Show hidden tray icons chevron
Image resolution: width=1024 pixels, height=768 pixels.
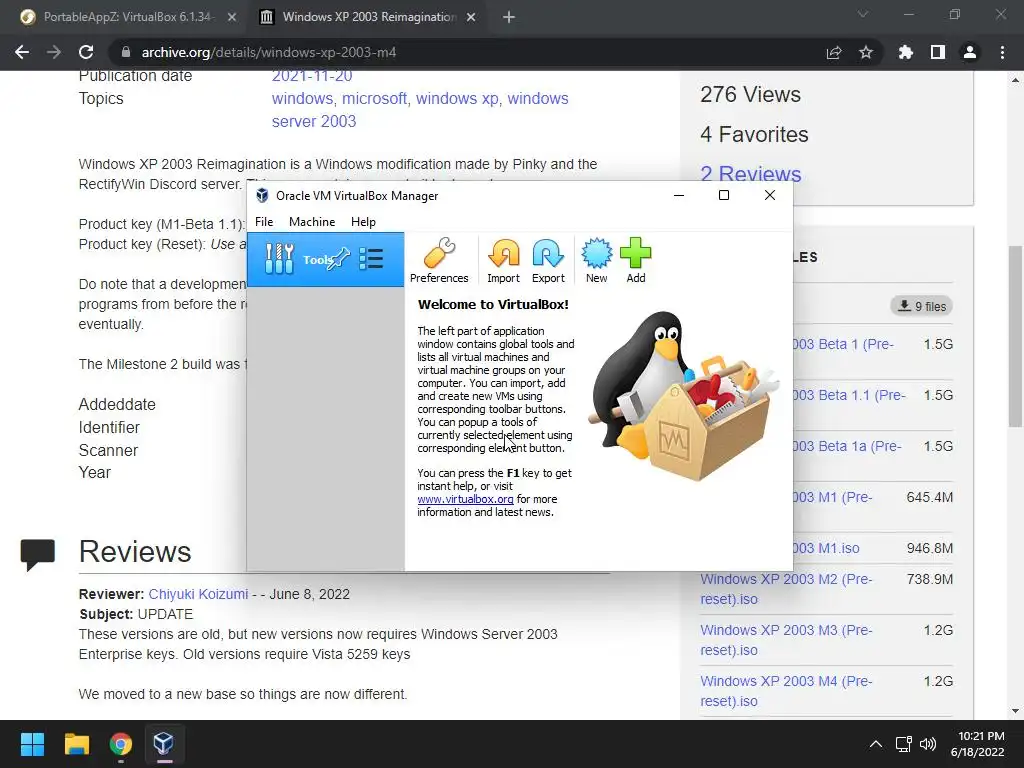[x=876, y=744]
